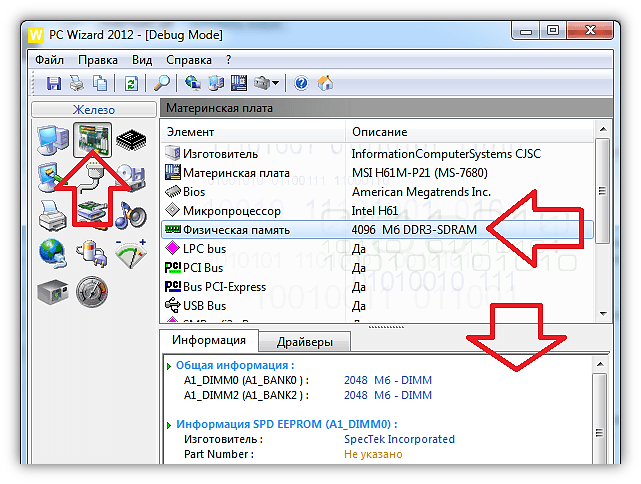The width and height of the screenshot is (641, 484).
Task: Click the MSI H61M-P21 (MS-7680) value
Action: [x=420, y=173]
